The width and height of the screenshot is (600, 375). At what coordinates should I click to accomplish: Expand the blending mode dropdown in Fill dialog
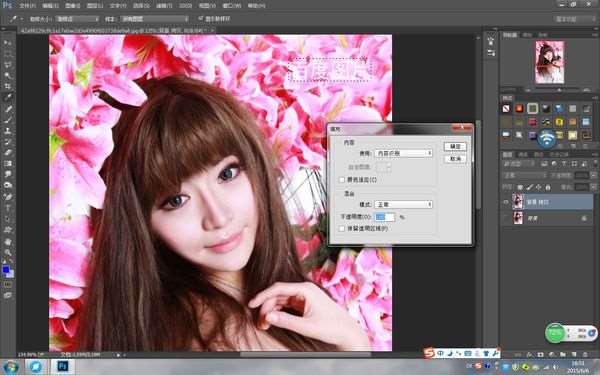403,204
